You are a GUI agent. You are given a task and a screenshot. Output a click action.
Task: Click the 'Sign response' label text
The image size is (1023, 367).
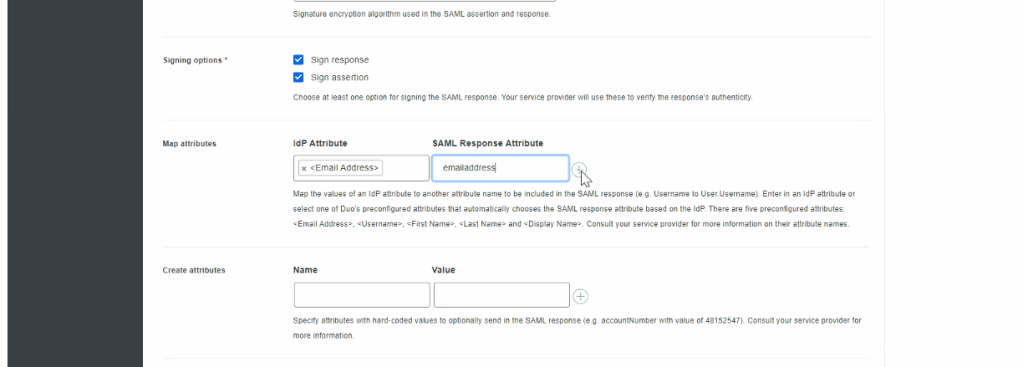339,60
